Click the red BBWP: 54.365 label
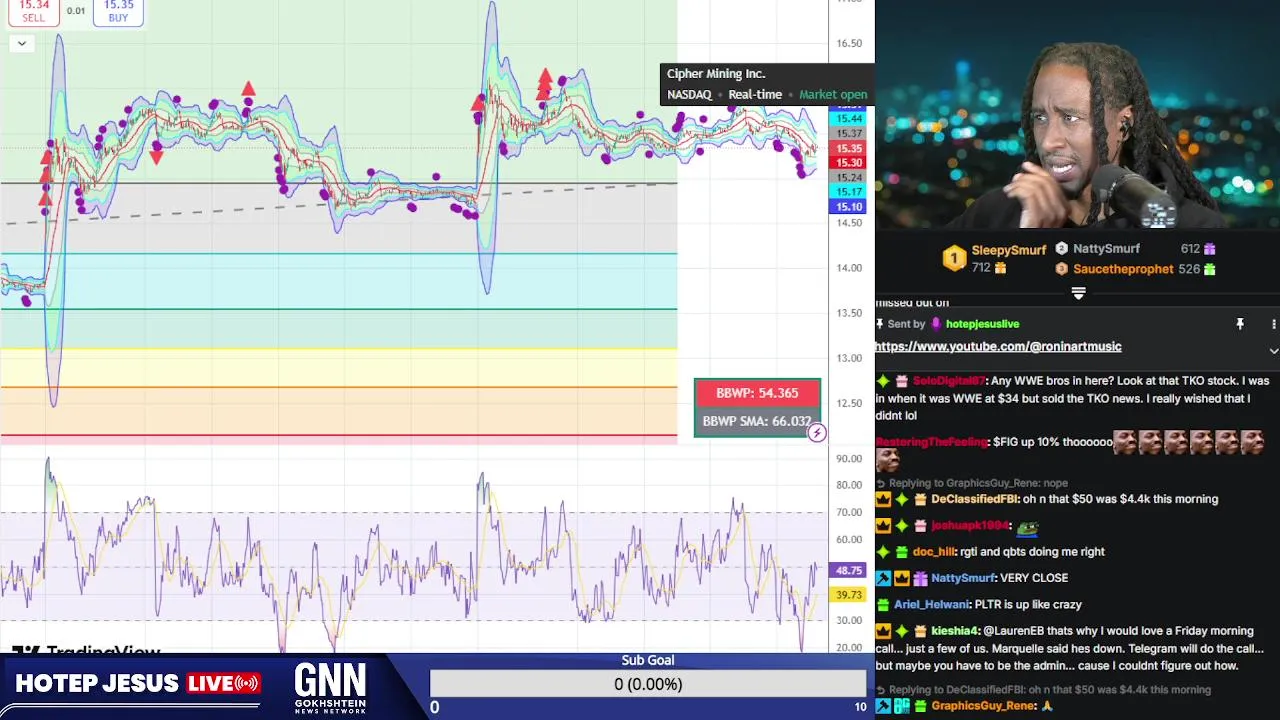The width and height of the screenshot is (1280, 720). tap(757, 393)
